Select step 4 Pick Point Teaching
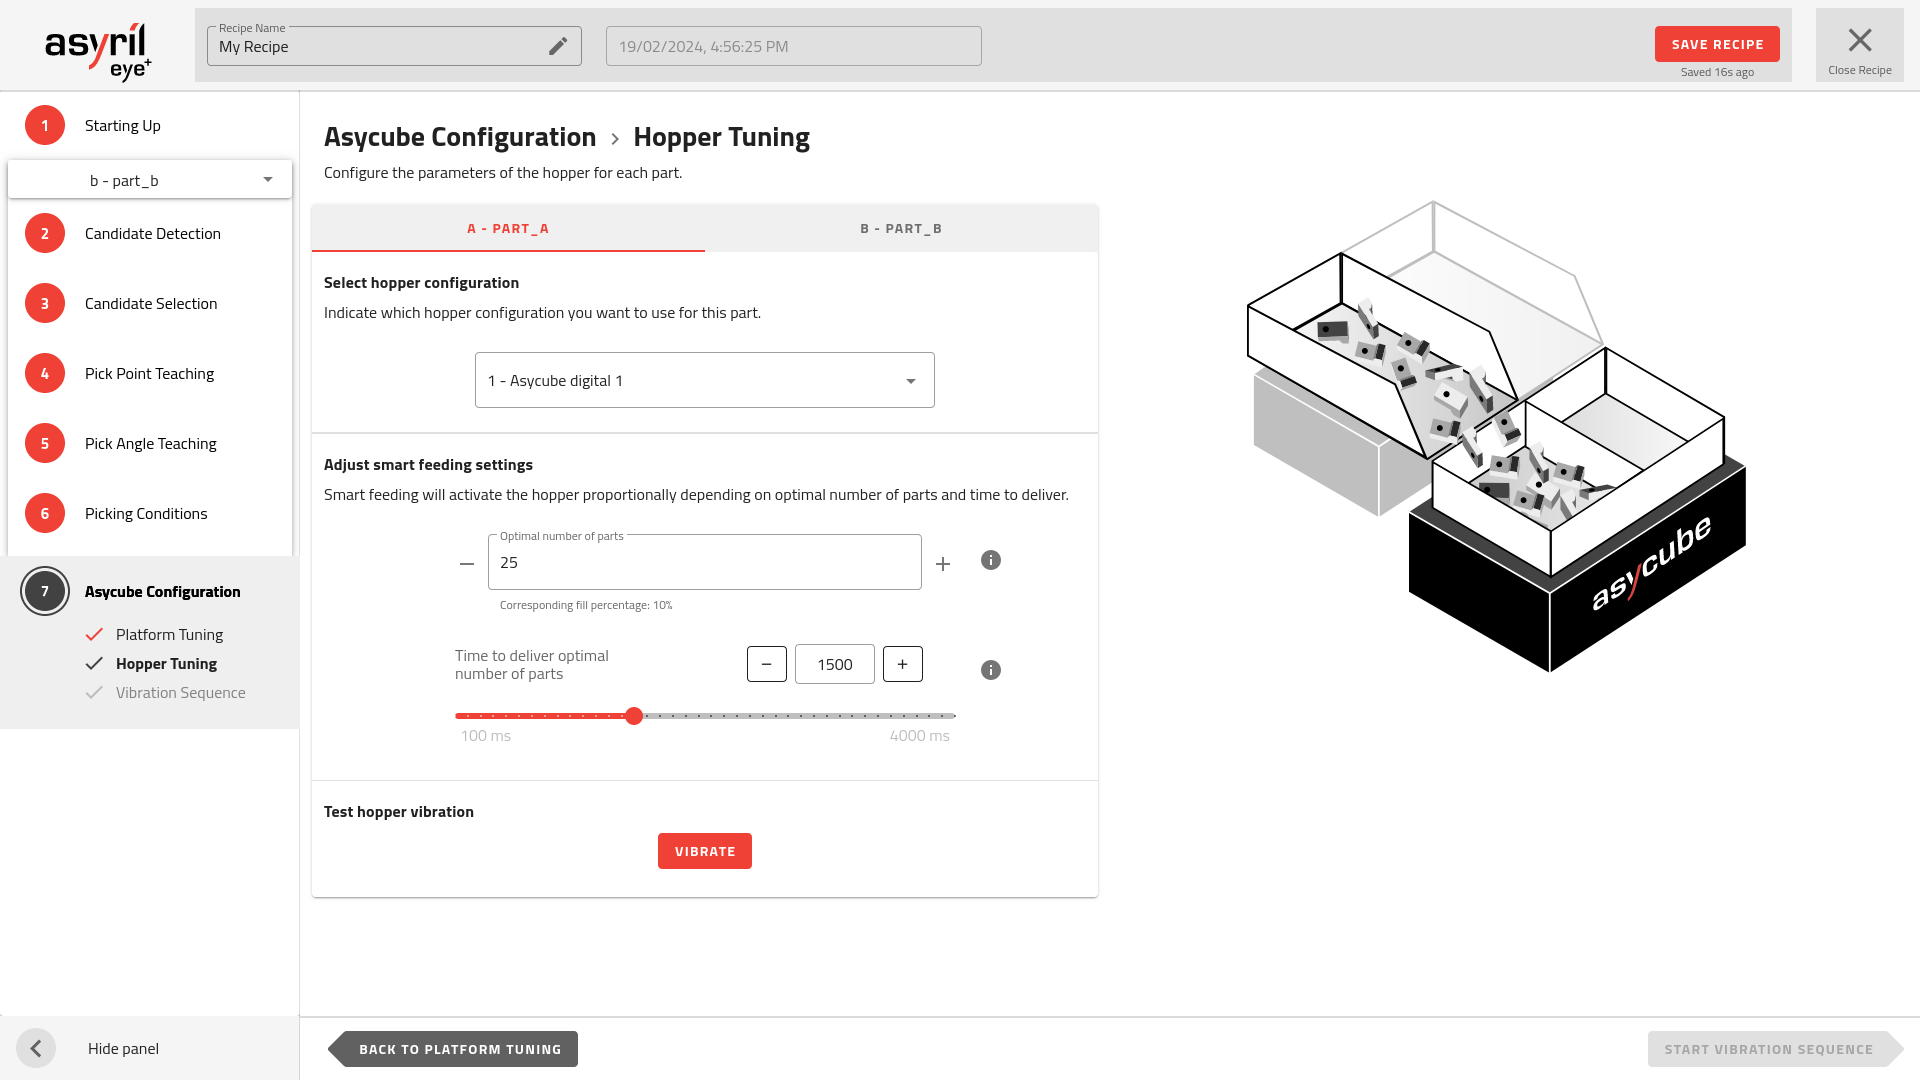The width and height of the screenshot is (1920, 1080). pyautogui.click(x=149, y=373)
